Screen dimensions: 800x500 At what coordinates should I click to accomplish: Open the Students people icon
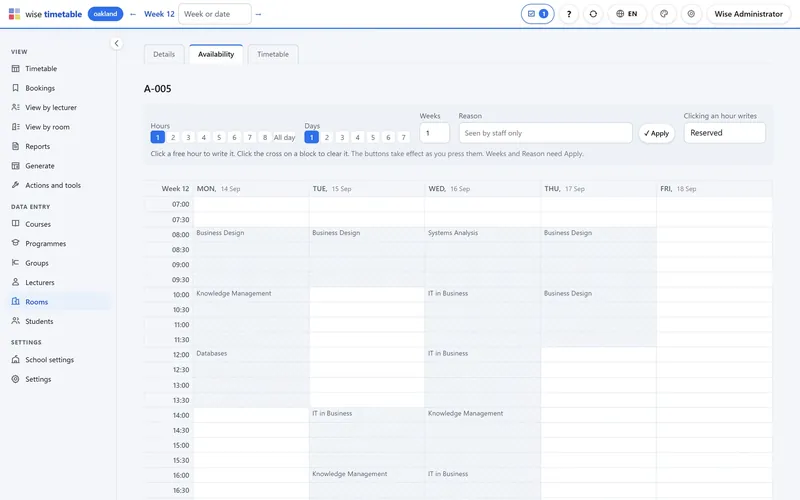point(16,321)
